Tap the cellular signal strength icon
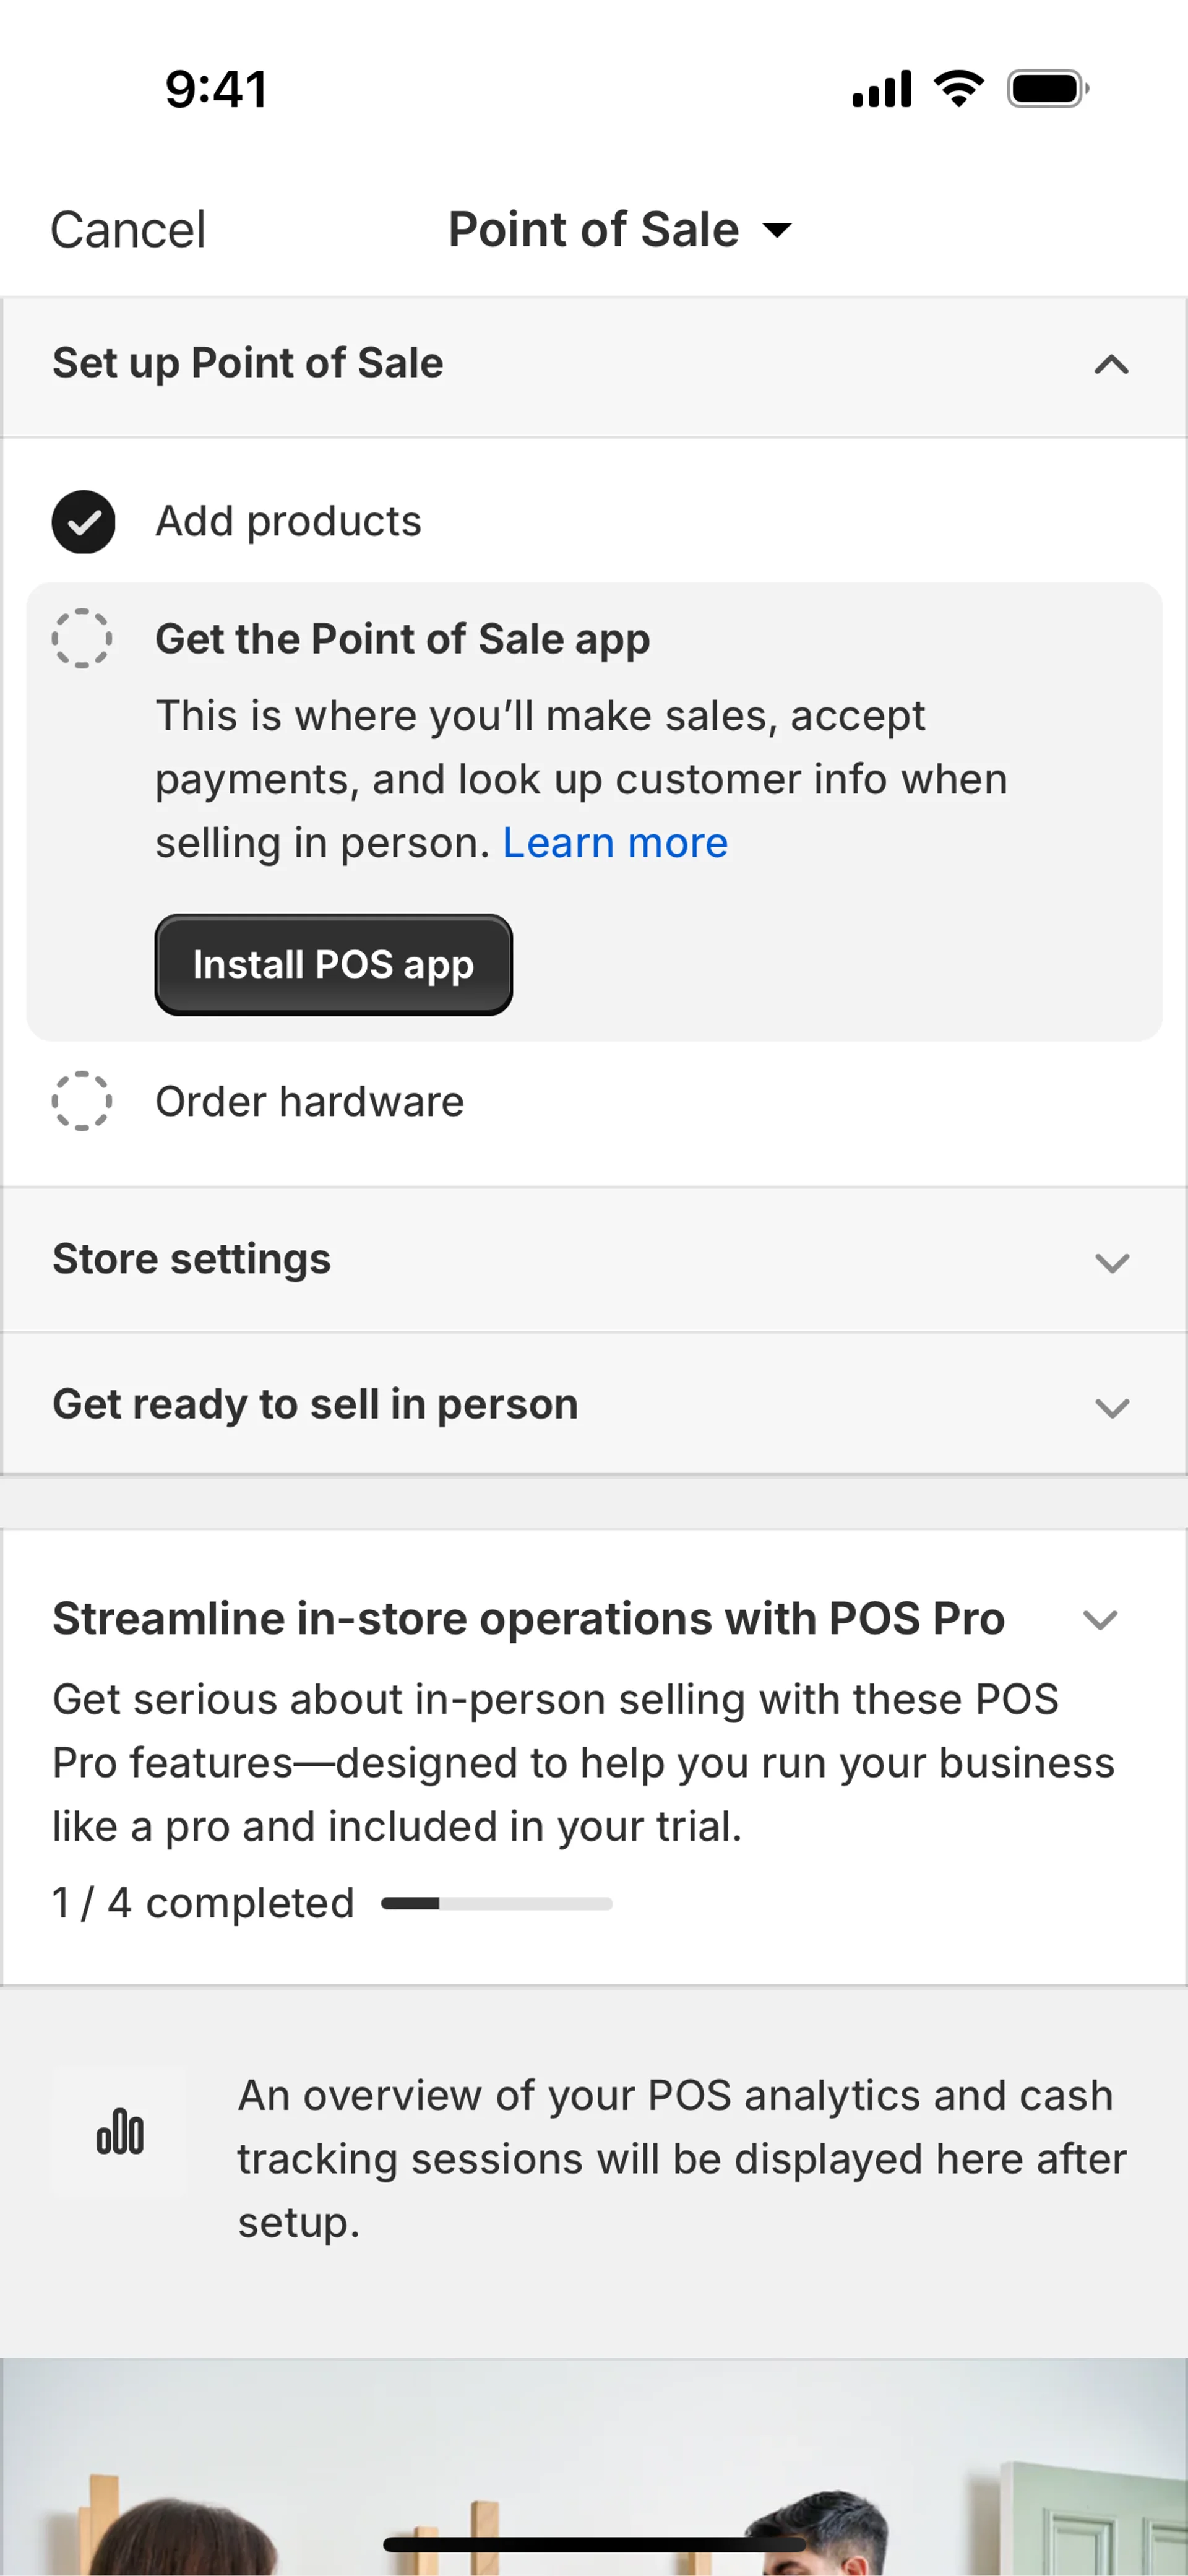Image resolution: width=1188 pixels, height=2576 pixels. (x=881, y=89)
